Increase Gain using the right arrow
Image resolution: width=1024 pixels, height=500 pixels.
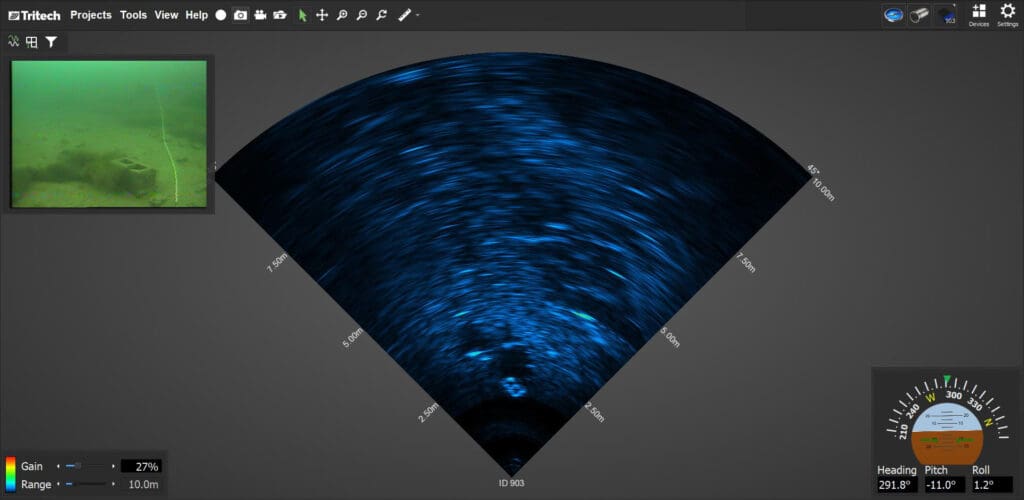(112, 466)
